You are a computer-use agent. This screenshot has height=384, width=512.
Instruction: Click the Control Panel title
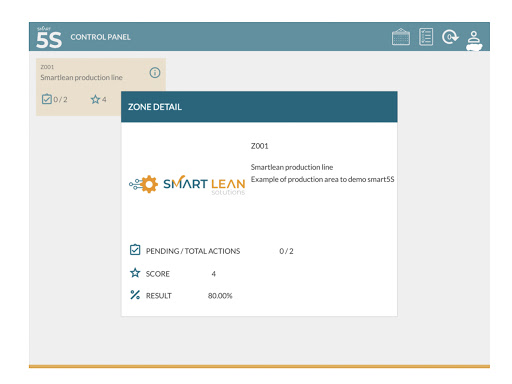(100, 37)
